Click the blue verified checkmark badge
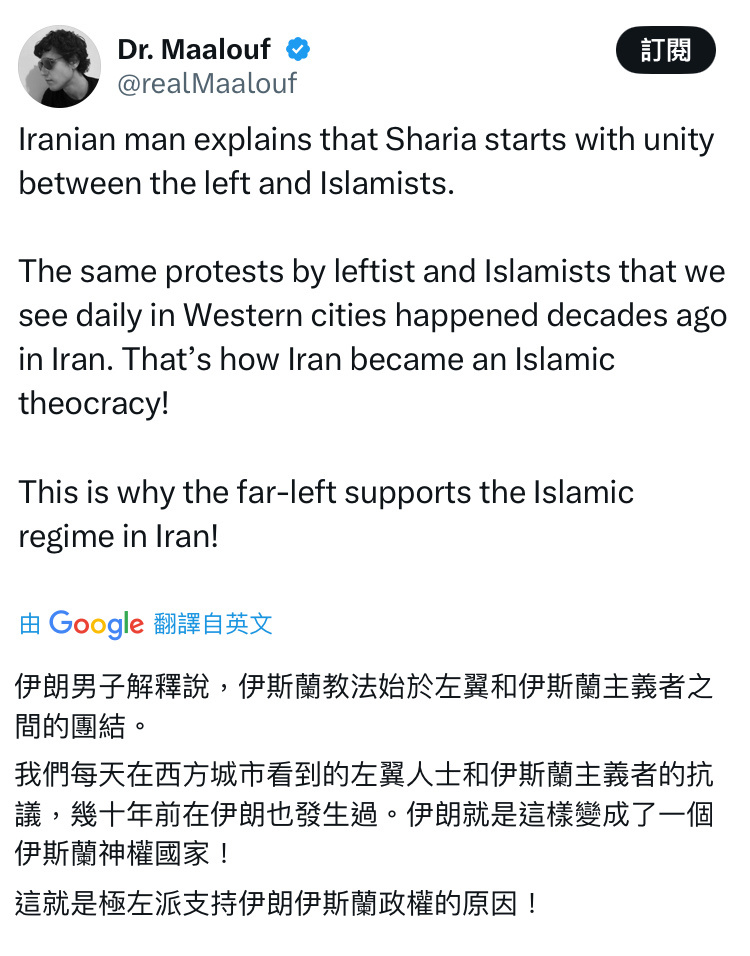The image size is (750, 956). click(x=298, y=49)
